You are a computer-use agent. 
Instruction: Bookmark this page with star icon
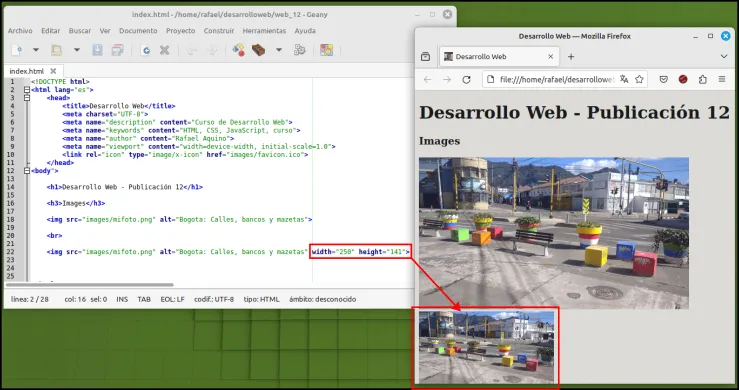pos(639,79)
